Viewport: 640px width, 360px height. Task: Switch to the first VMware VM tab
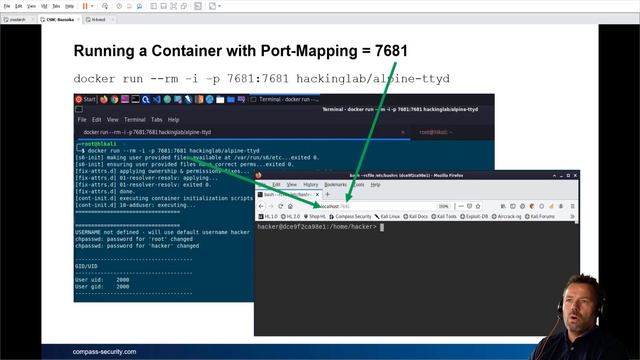tap(19, 20)
